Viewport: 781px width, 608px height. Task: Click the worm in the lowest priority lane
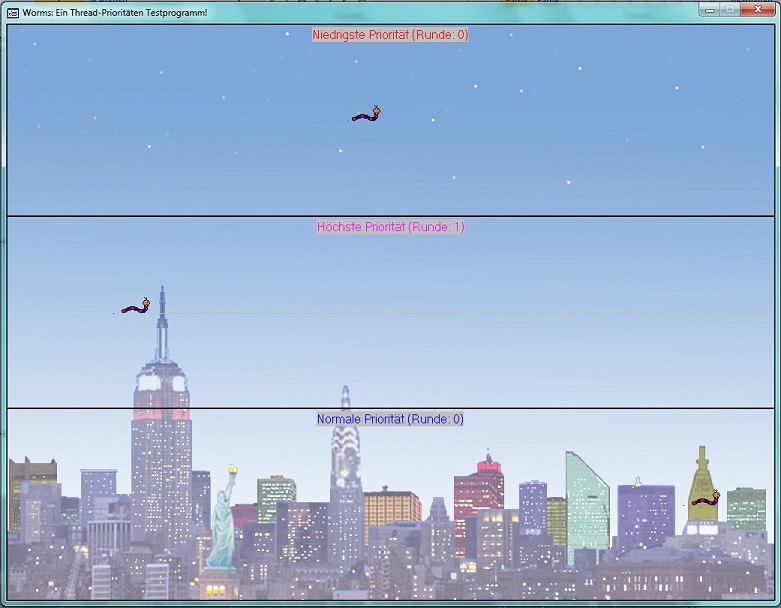coord(366,115)
